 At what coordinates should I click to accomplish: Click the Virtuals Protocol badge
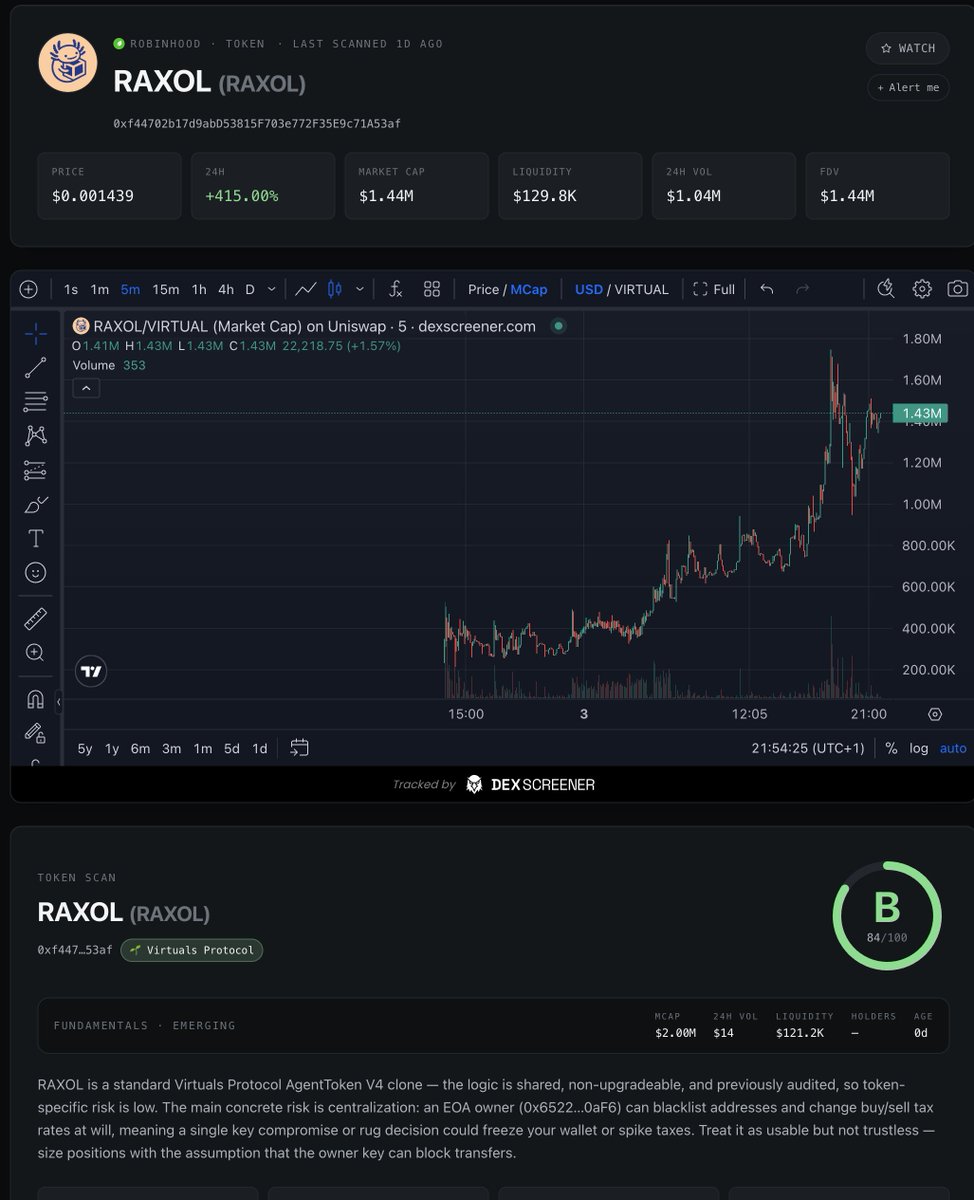(192, 950)
